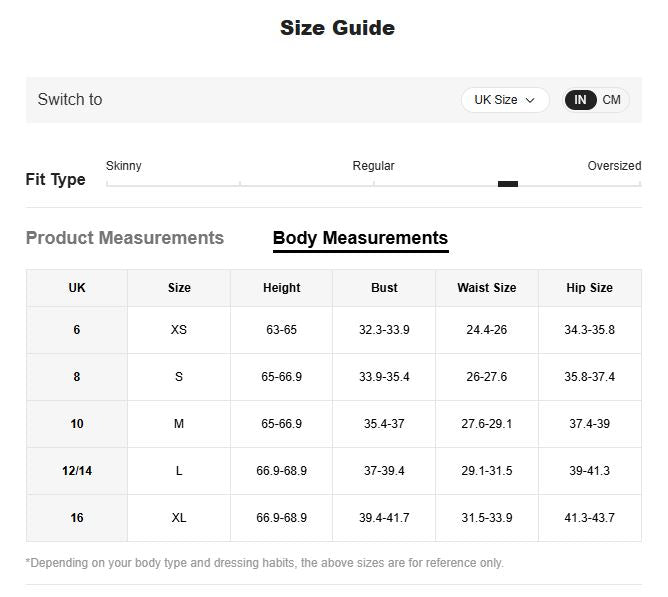Click the Height column header
Screen dimensions: 668x597
pos(281,288)
